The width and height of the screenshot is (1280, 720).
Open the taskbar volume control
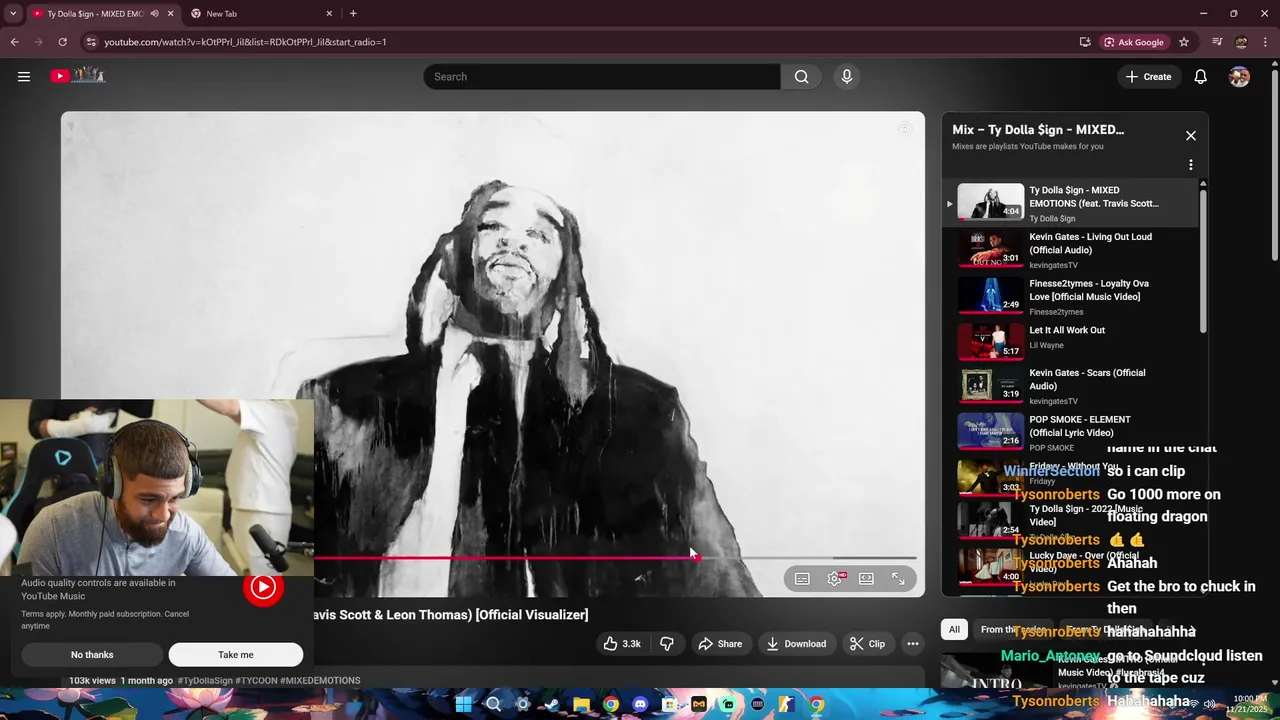(1210, 704)
